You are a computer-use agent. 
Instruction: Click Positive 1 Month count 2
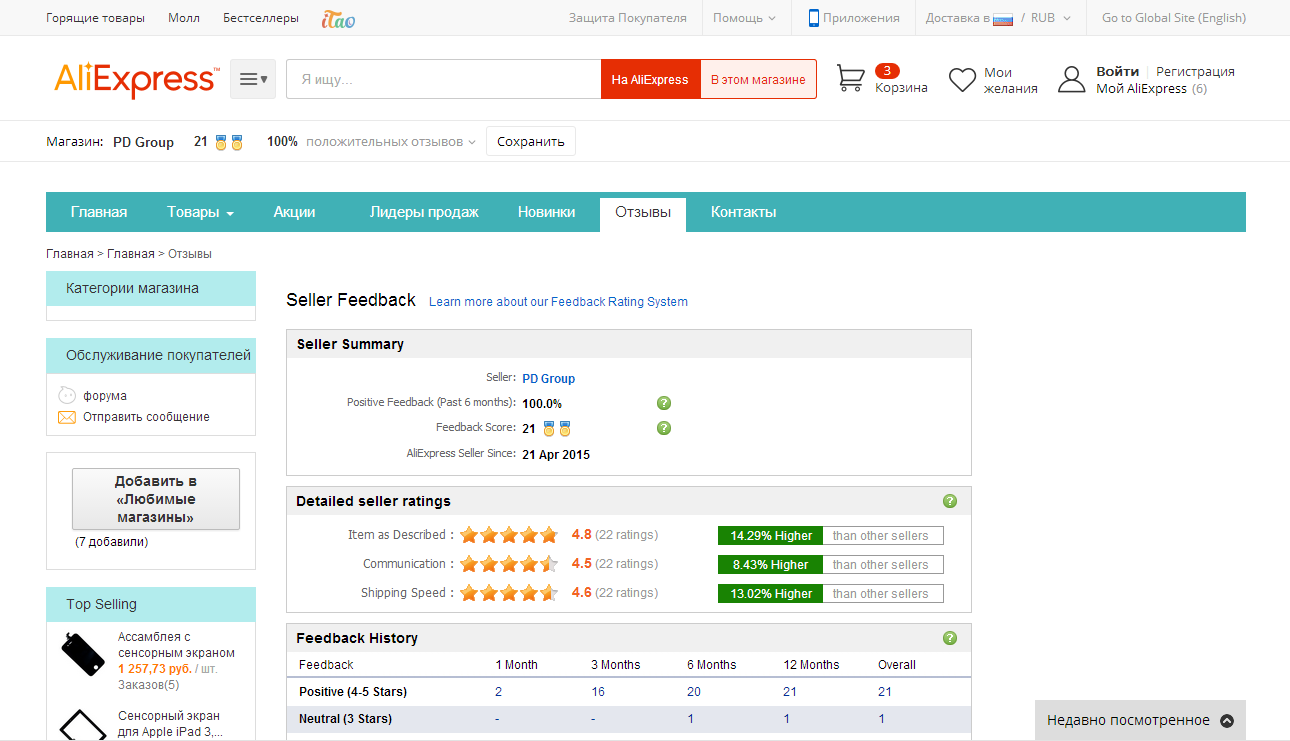(498, 691)
